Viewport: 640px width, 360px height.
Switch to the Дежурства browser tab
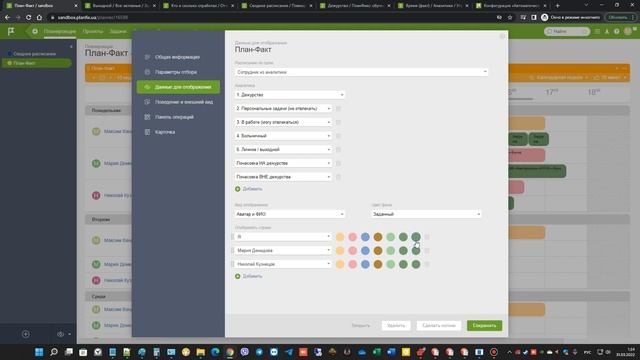point(356,6)
